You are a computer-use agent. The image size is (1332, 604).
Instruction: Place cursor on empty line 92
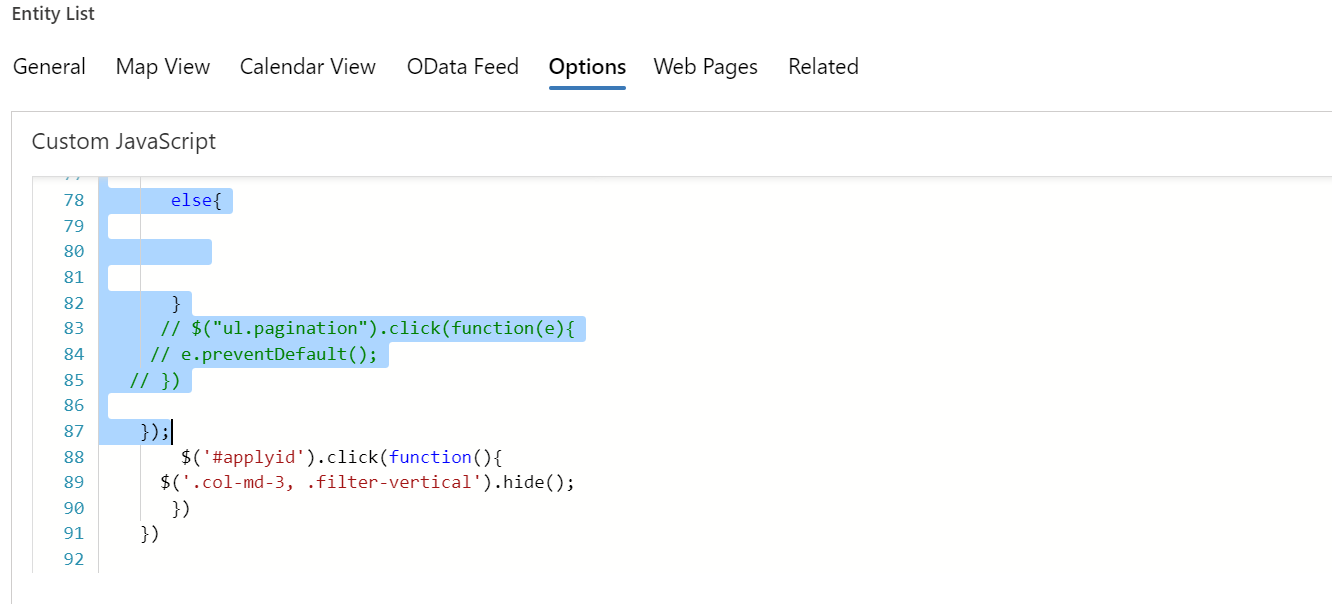400,559
